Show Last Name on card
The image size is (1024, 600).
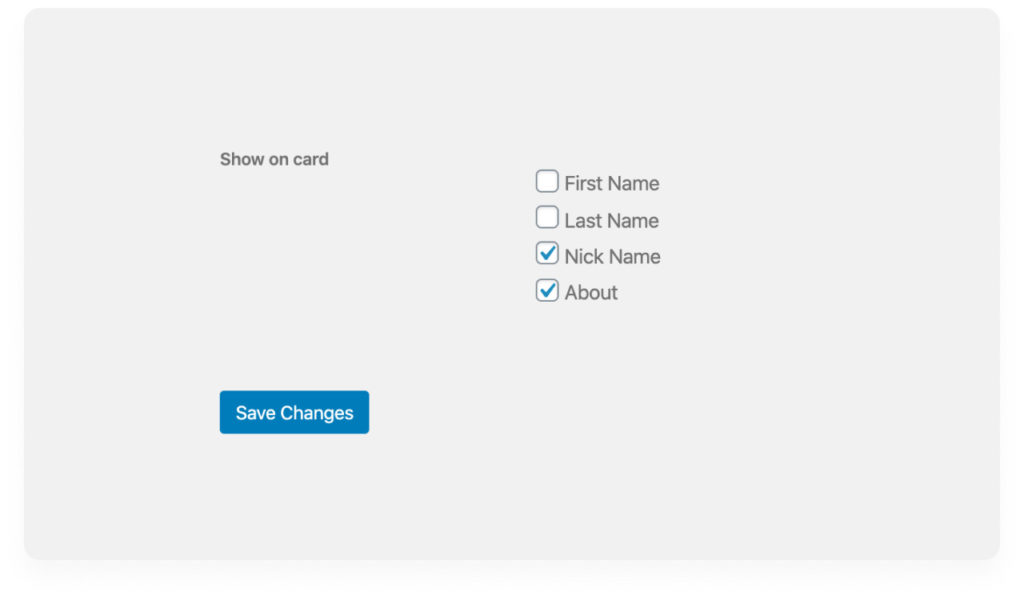(547, 217)
